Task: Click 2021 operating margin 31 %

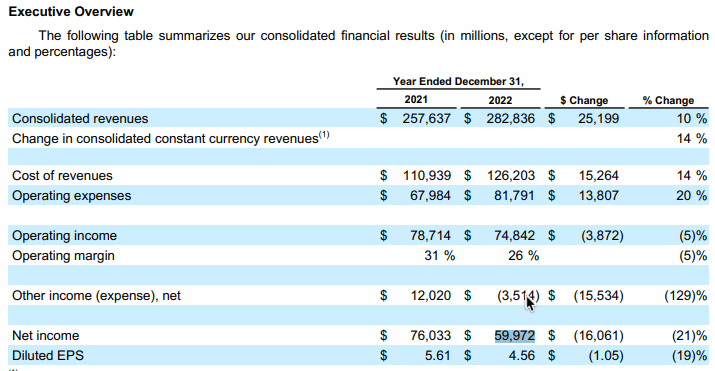Action: click(440, 256)
